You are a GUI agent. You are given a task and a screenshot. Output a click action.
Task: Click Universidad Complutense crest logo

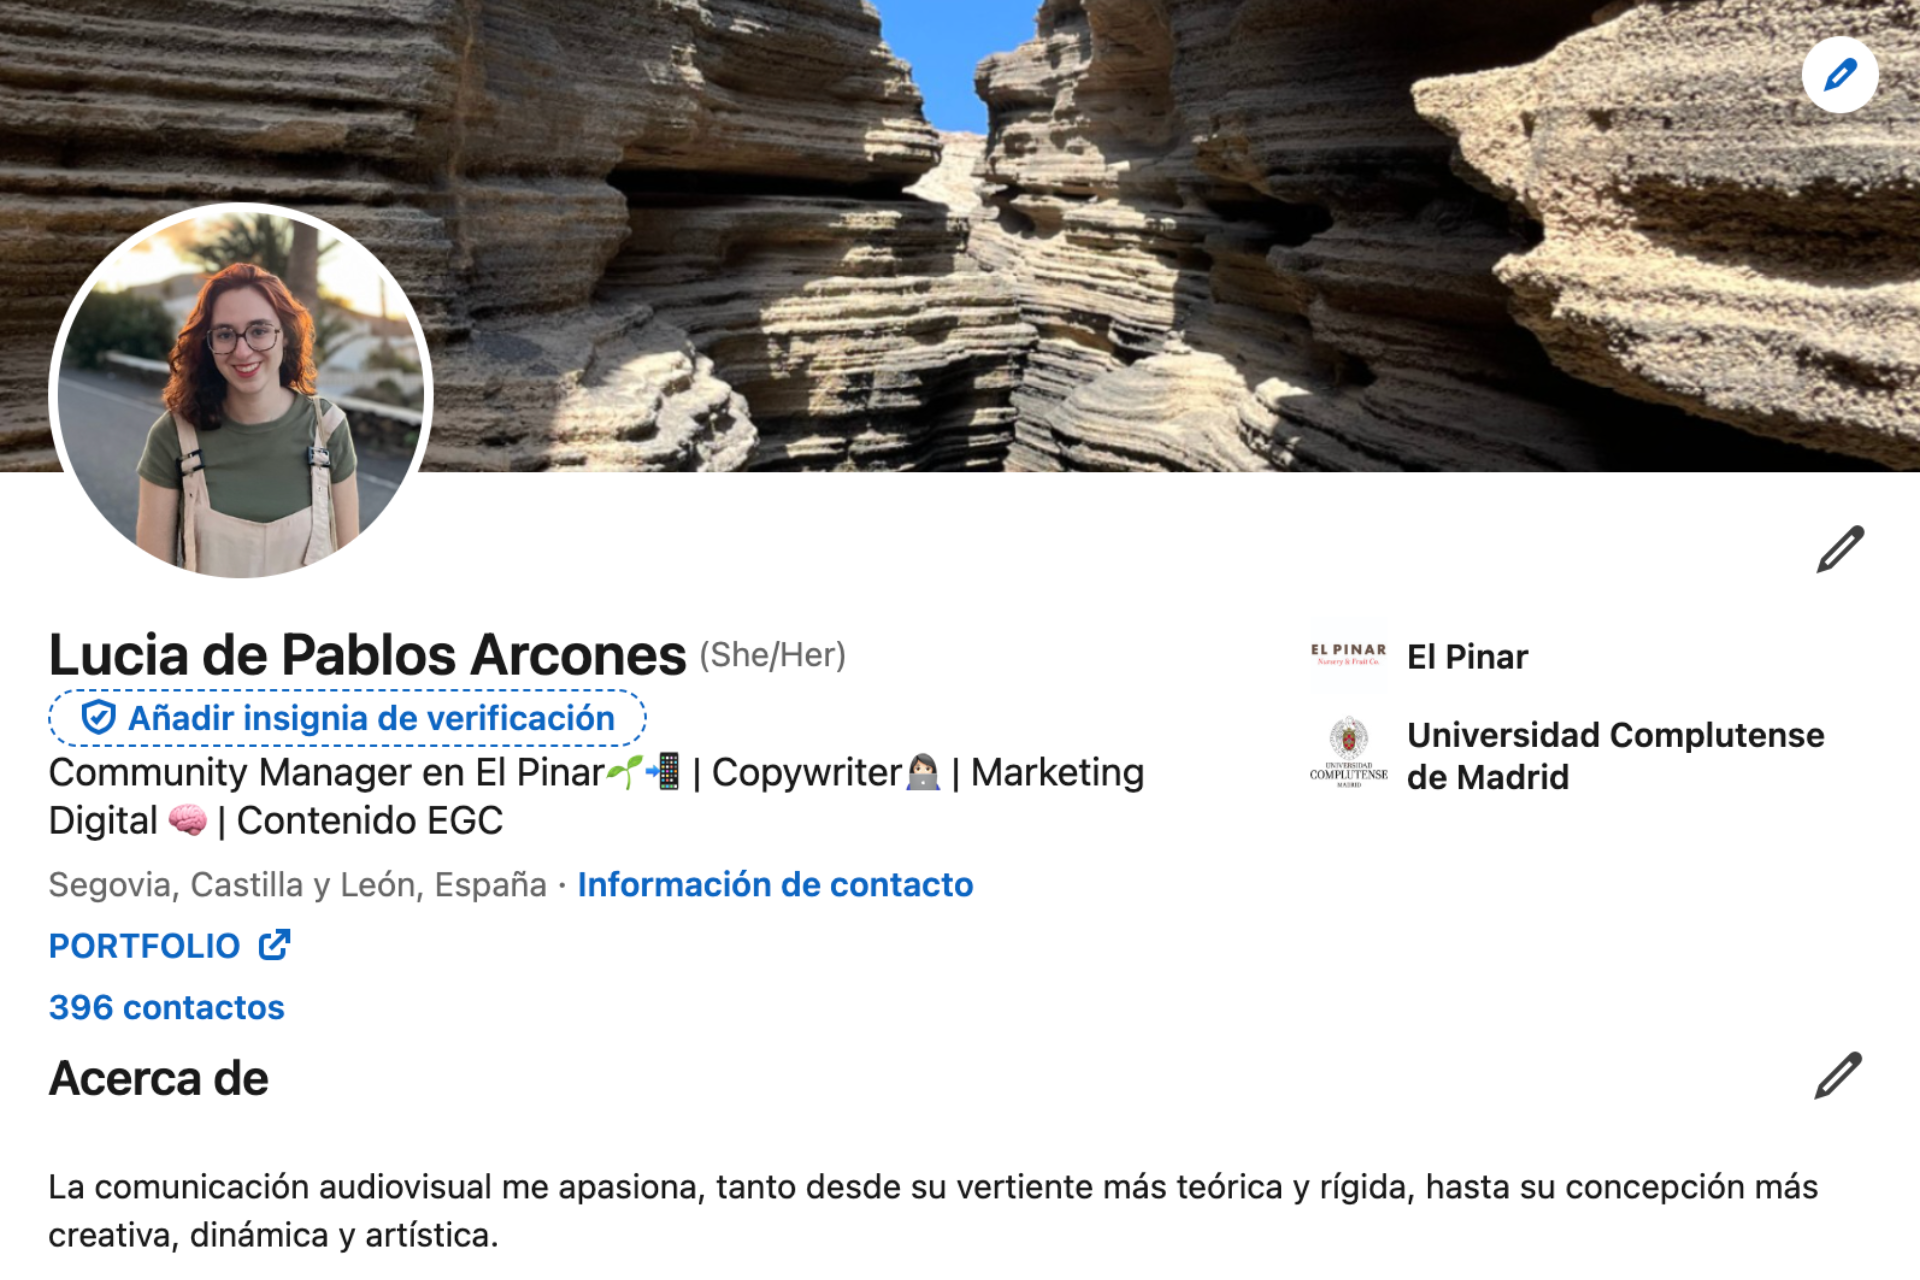[x=1348, y=753]
